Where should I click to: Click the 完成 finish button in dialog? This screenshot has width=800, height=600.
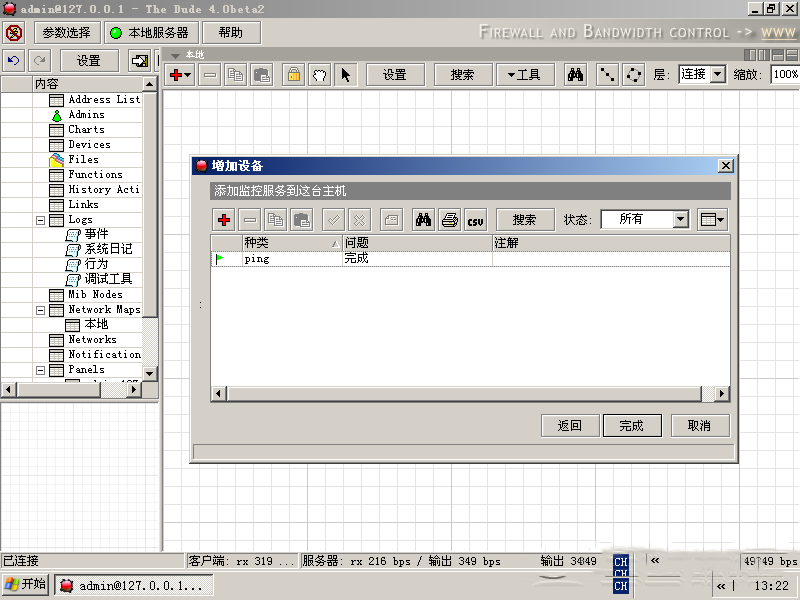631,426
